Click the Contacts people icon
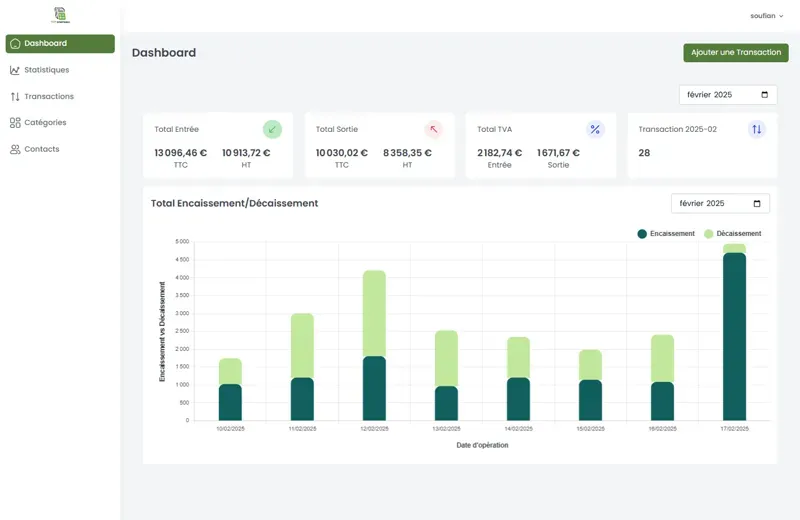This screenshot has height=520, width=800. [15, 149]
